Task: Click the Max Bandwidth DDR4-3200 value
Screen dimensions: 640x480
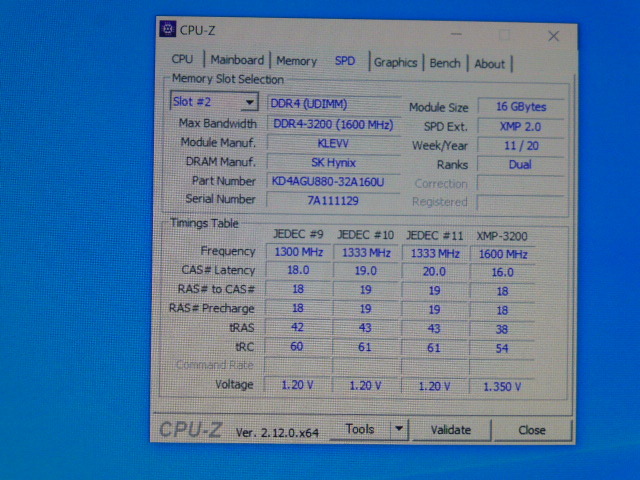Action: click(334, 124)
